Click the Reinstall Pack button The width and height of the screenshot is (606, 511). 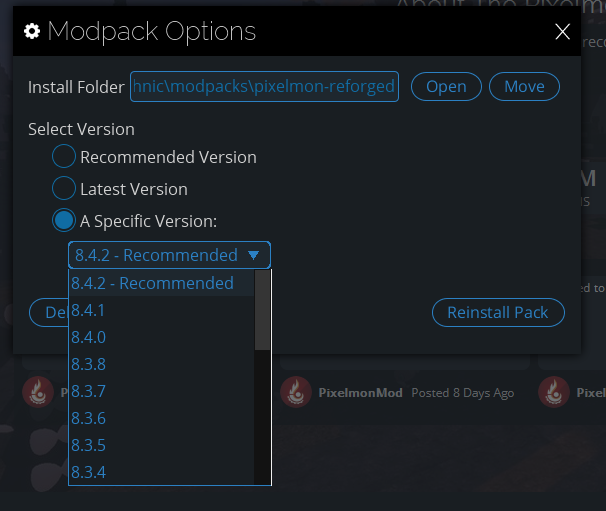pyautogui.click(x=498, y=312)
